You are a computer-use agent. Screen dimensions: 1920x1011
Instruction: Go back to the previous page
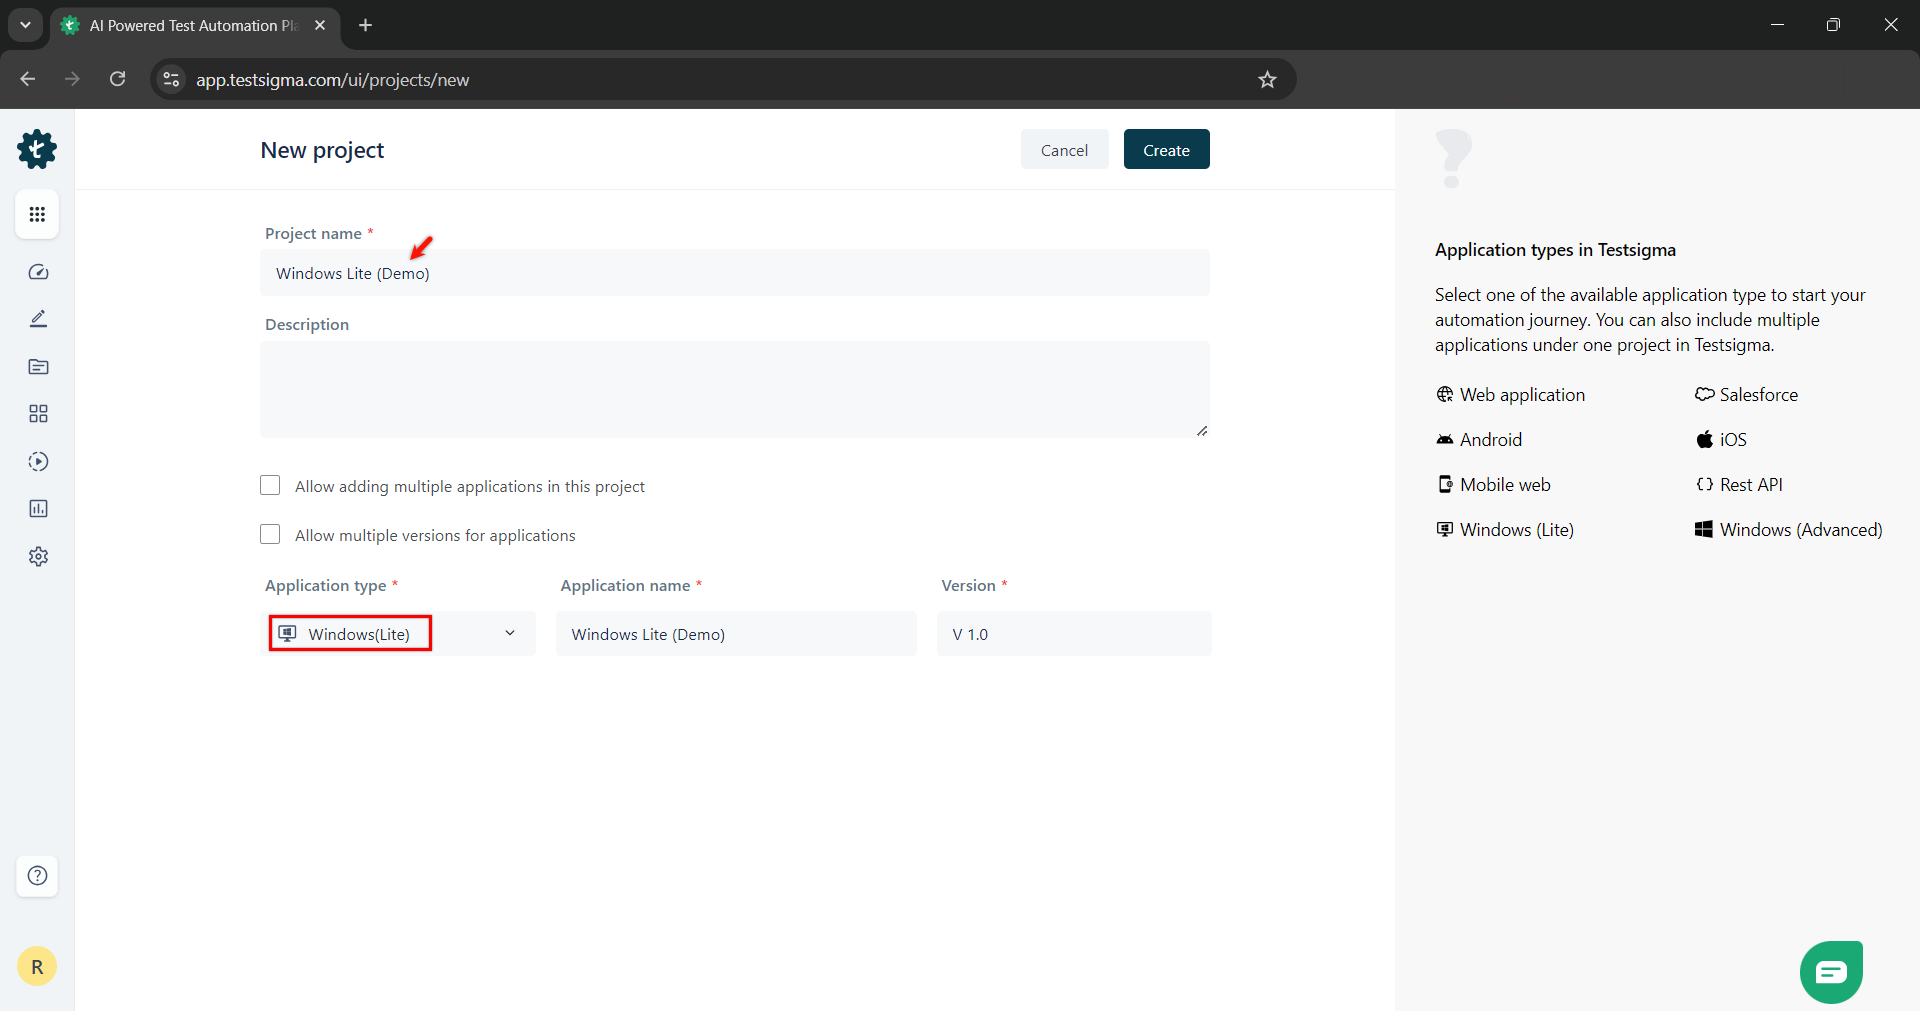(28, 80)
